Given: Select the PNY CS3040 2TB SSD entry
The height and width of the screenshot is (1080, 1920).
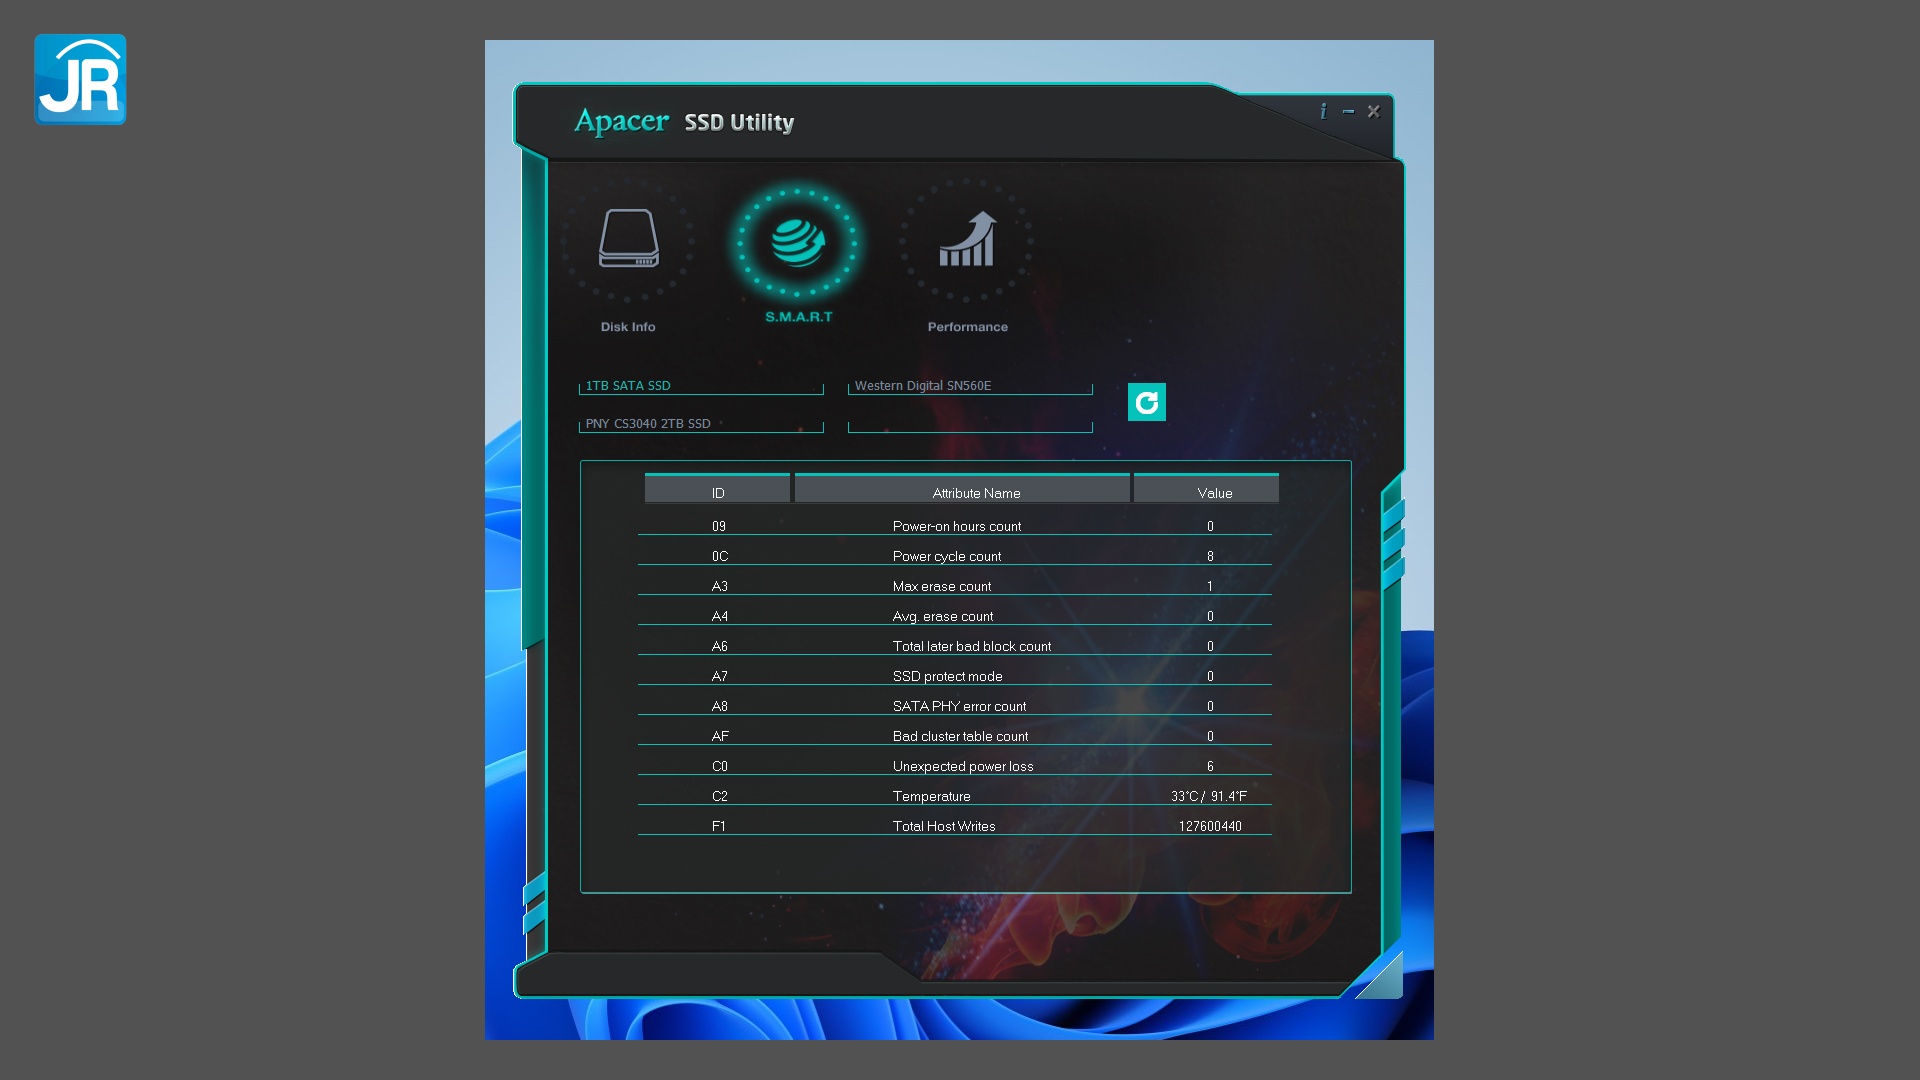Looking at the screenshot, I should coord(701,424).
